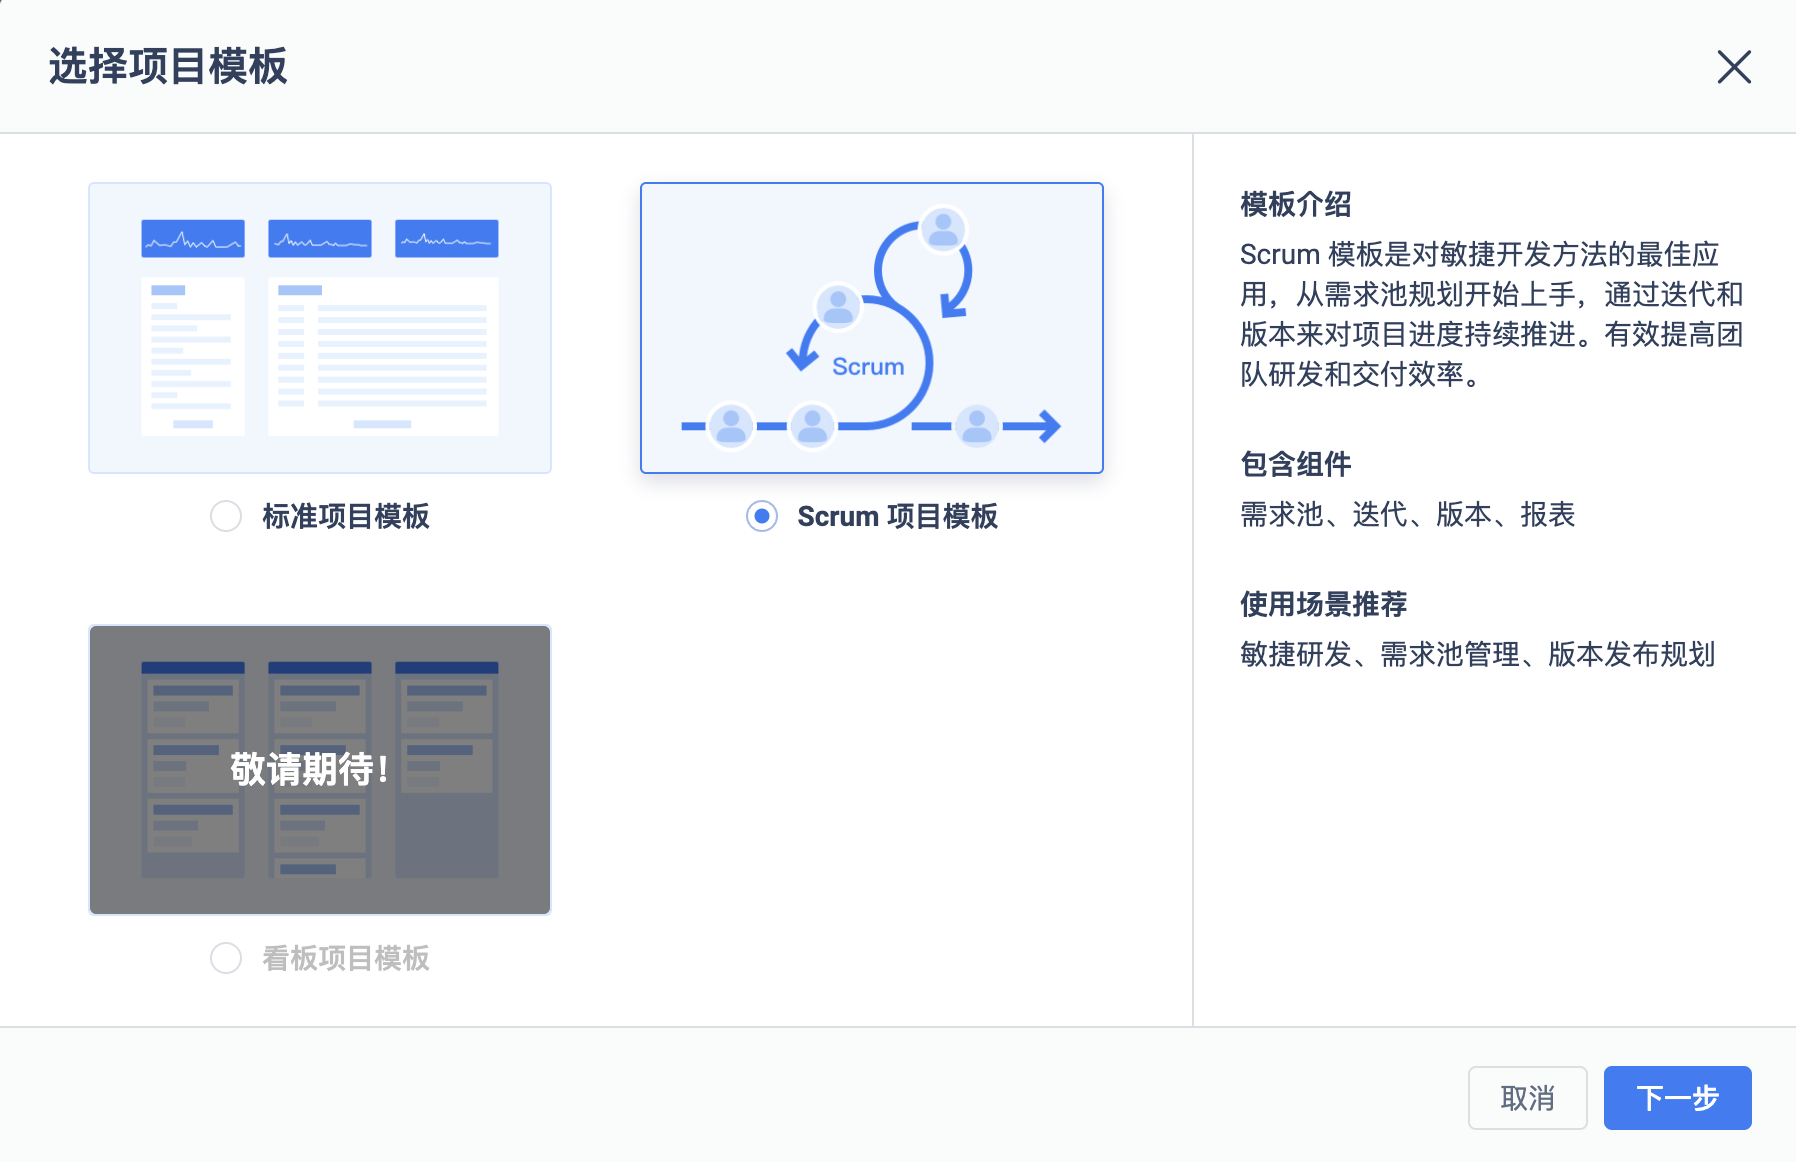Select the 标准项目模板 radio button
Screen dimensions: 1796x1162
coord(226,516)
